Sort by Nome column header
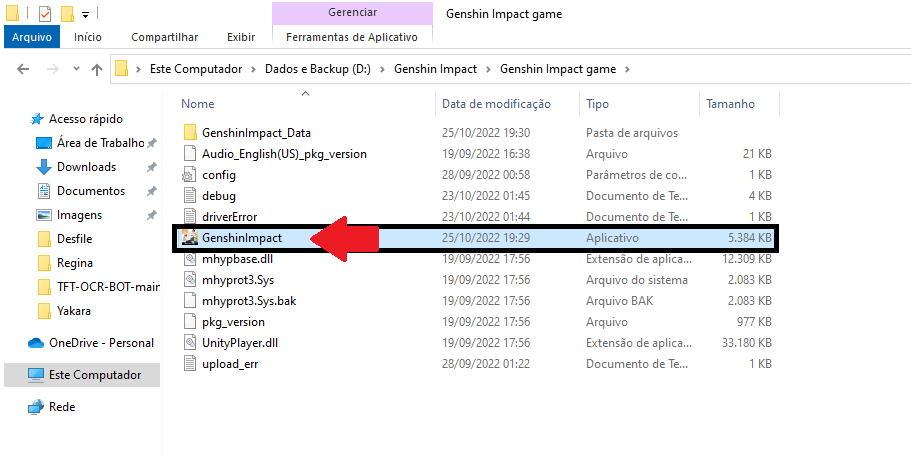The height and width of the screenshot is (458, 911). coord(198,104)
